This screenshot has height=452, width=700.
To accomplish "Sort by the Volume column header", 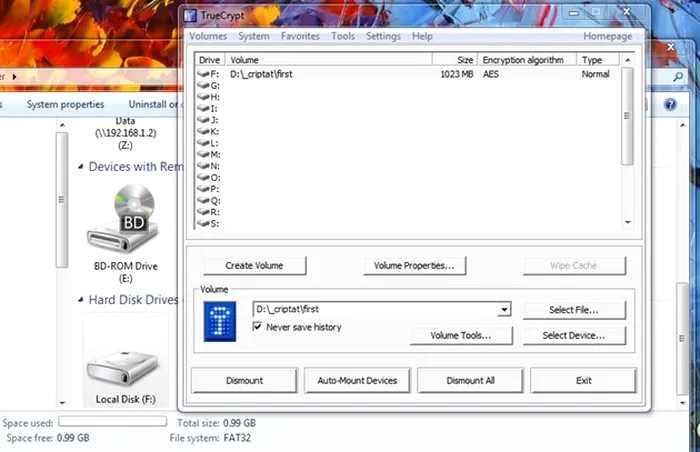I will click(329, 60).
